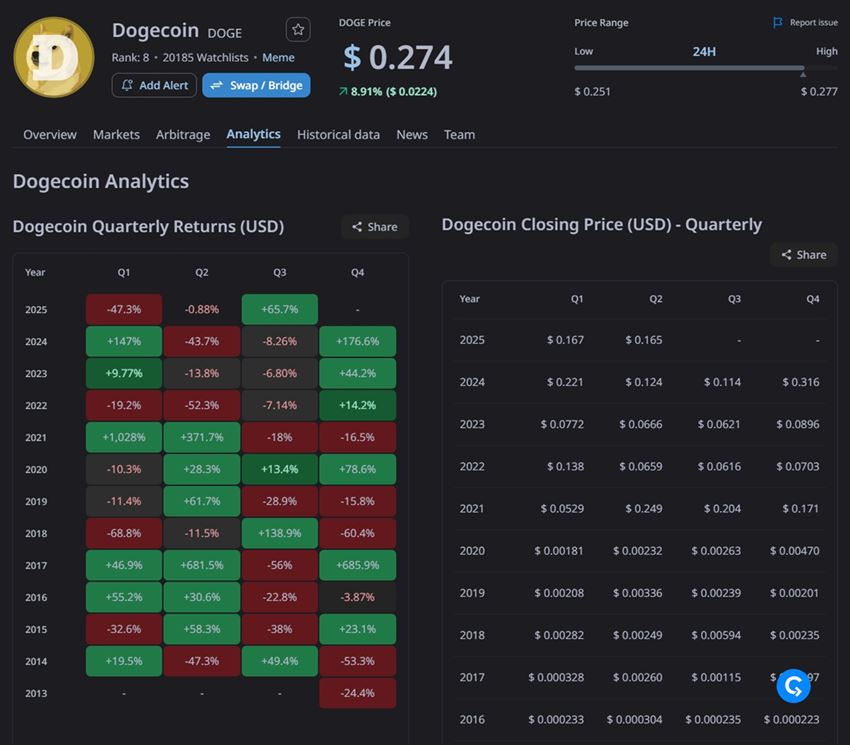Click the Q3 column header in returns table
This screenshot has height=745, width=850.
(x=280, y=272)
